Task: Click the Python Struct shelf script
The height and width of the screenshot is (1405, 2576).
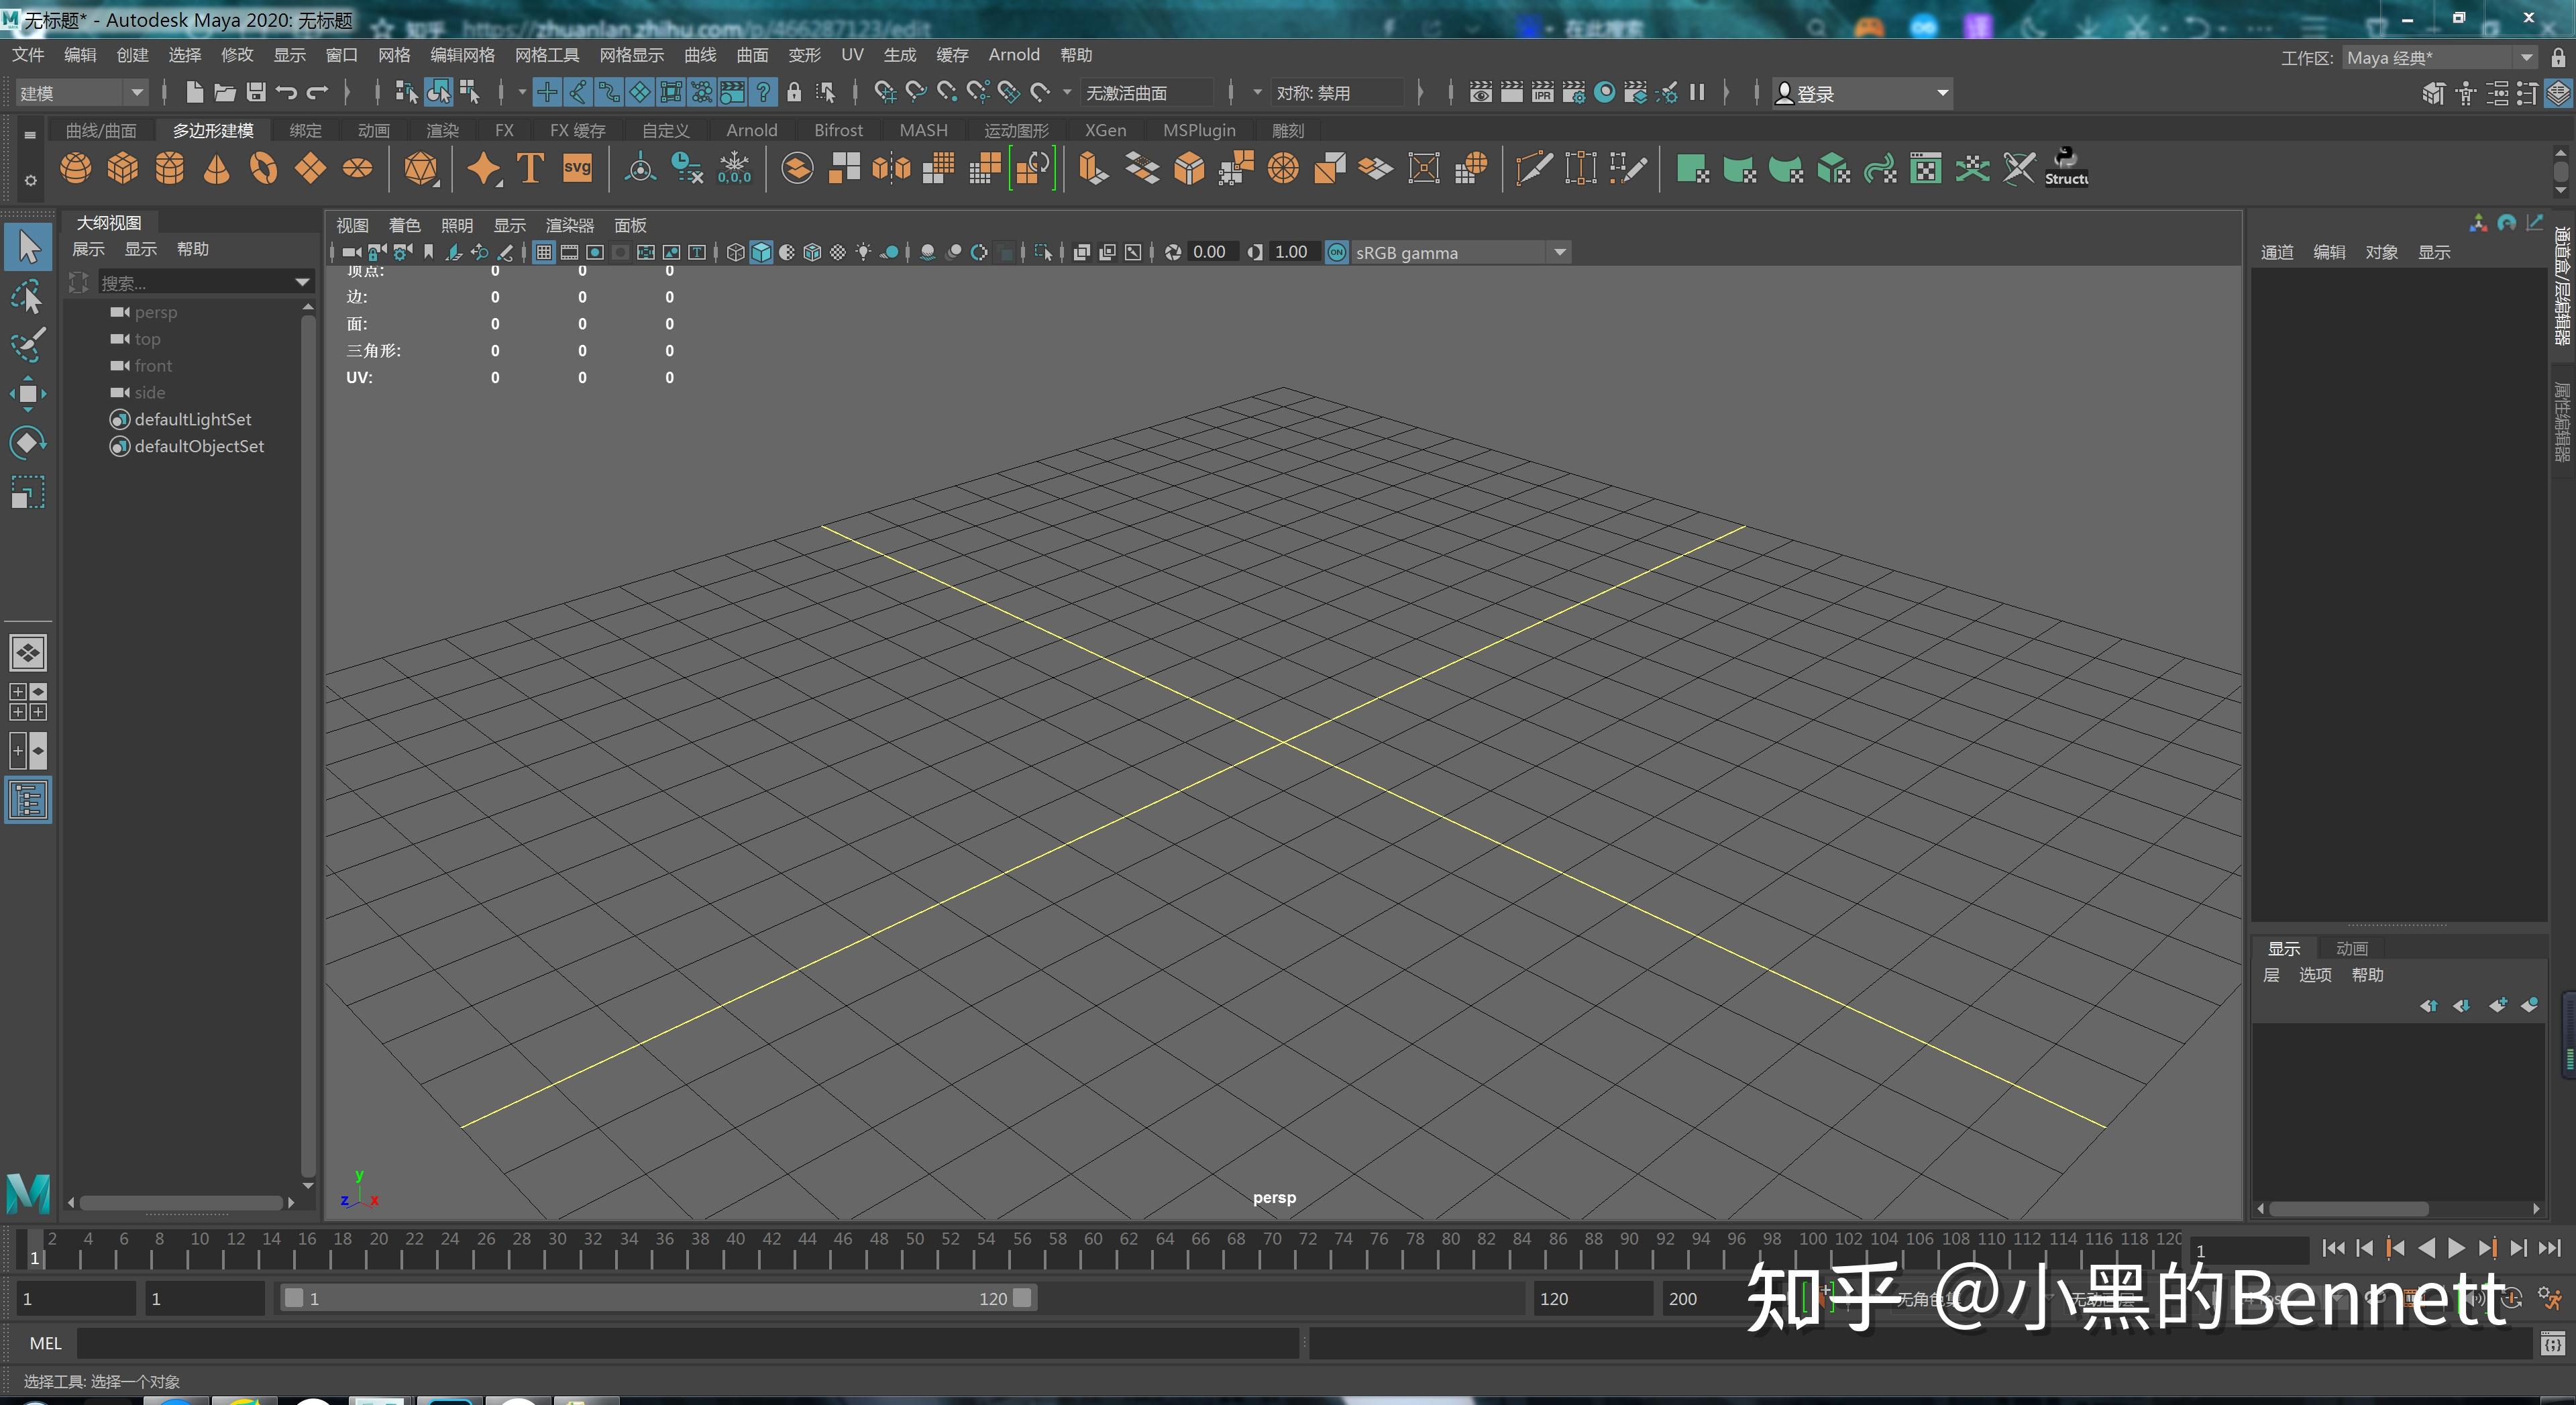Action: tap(2066, 168)
